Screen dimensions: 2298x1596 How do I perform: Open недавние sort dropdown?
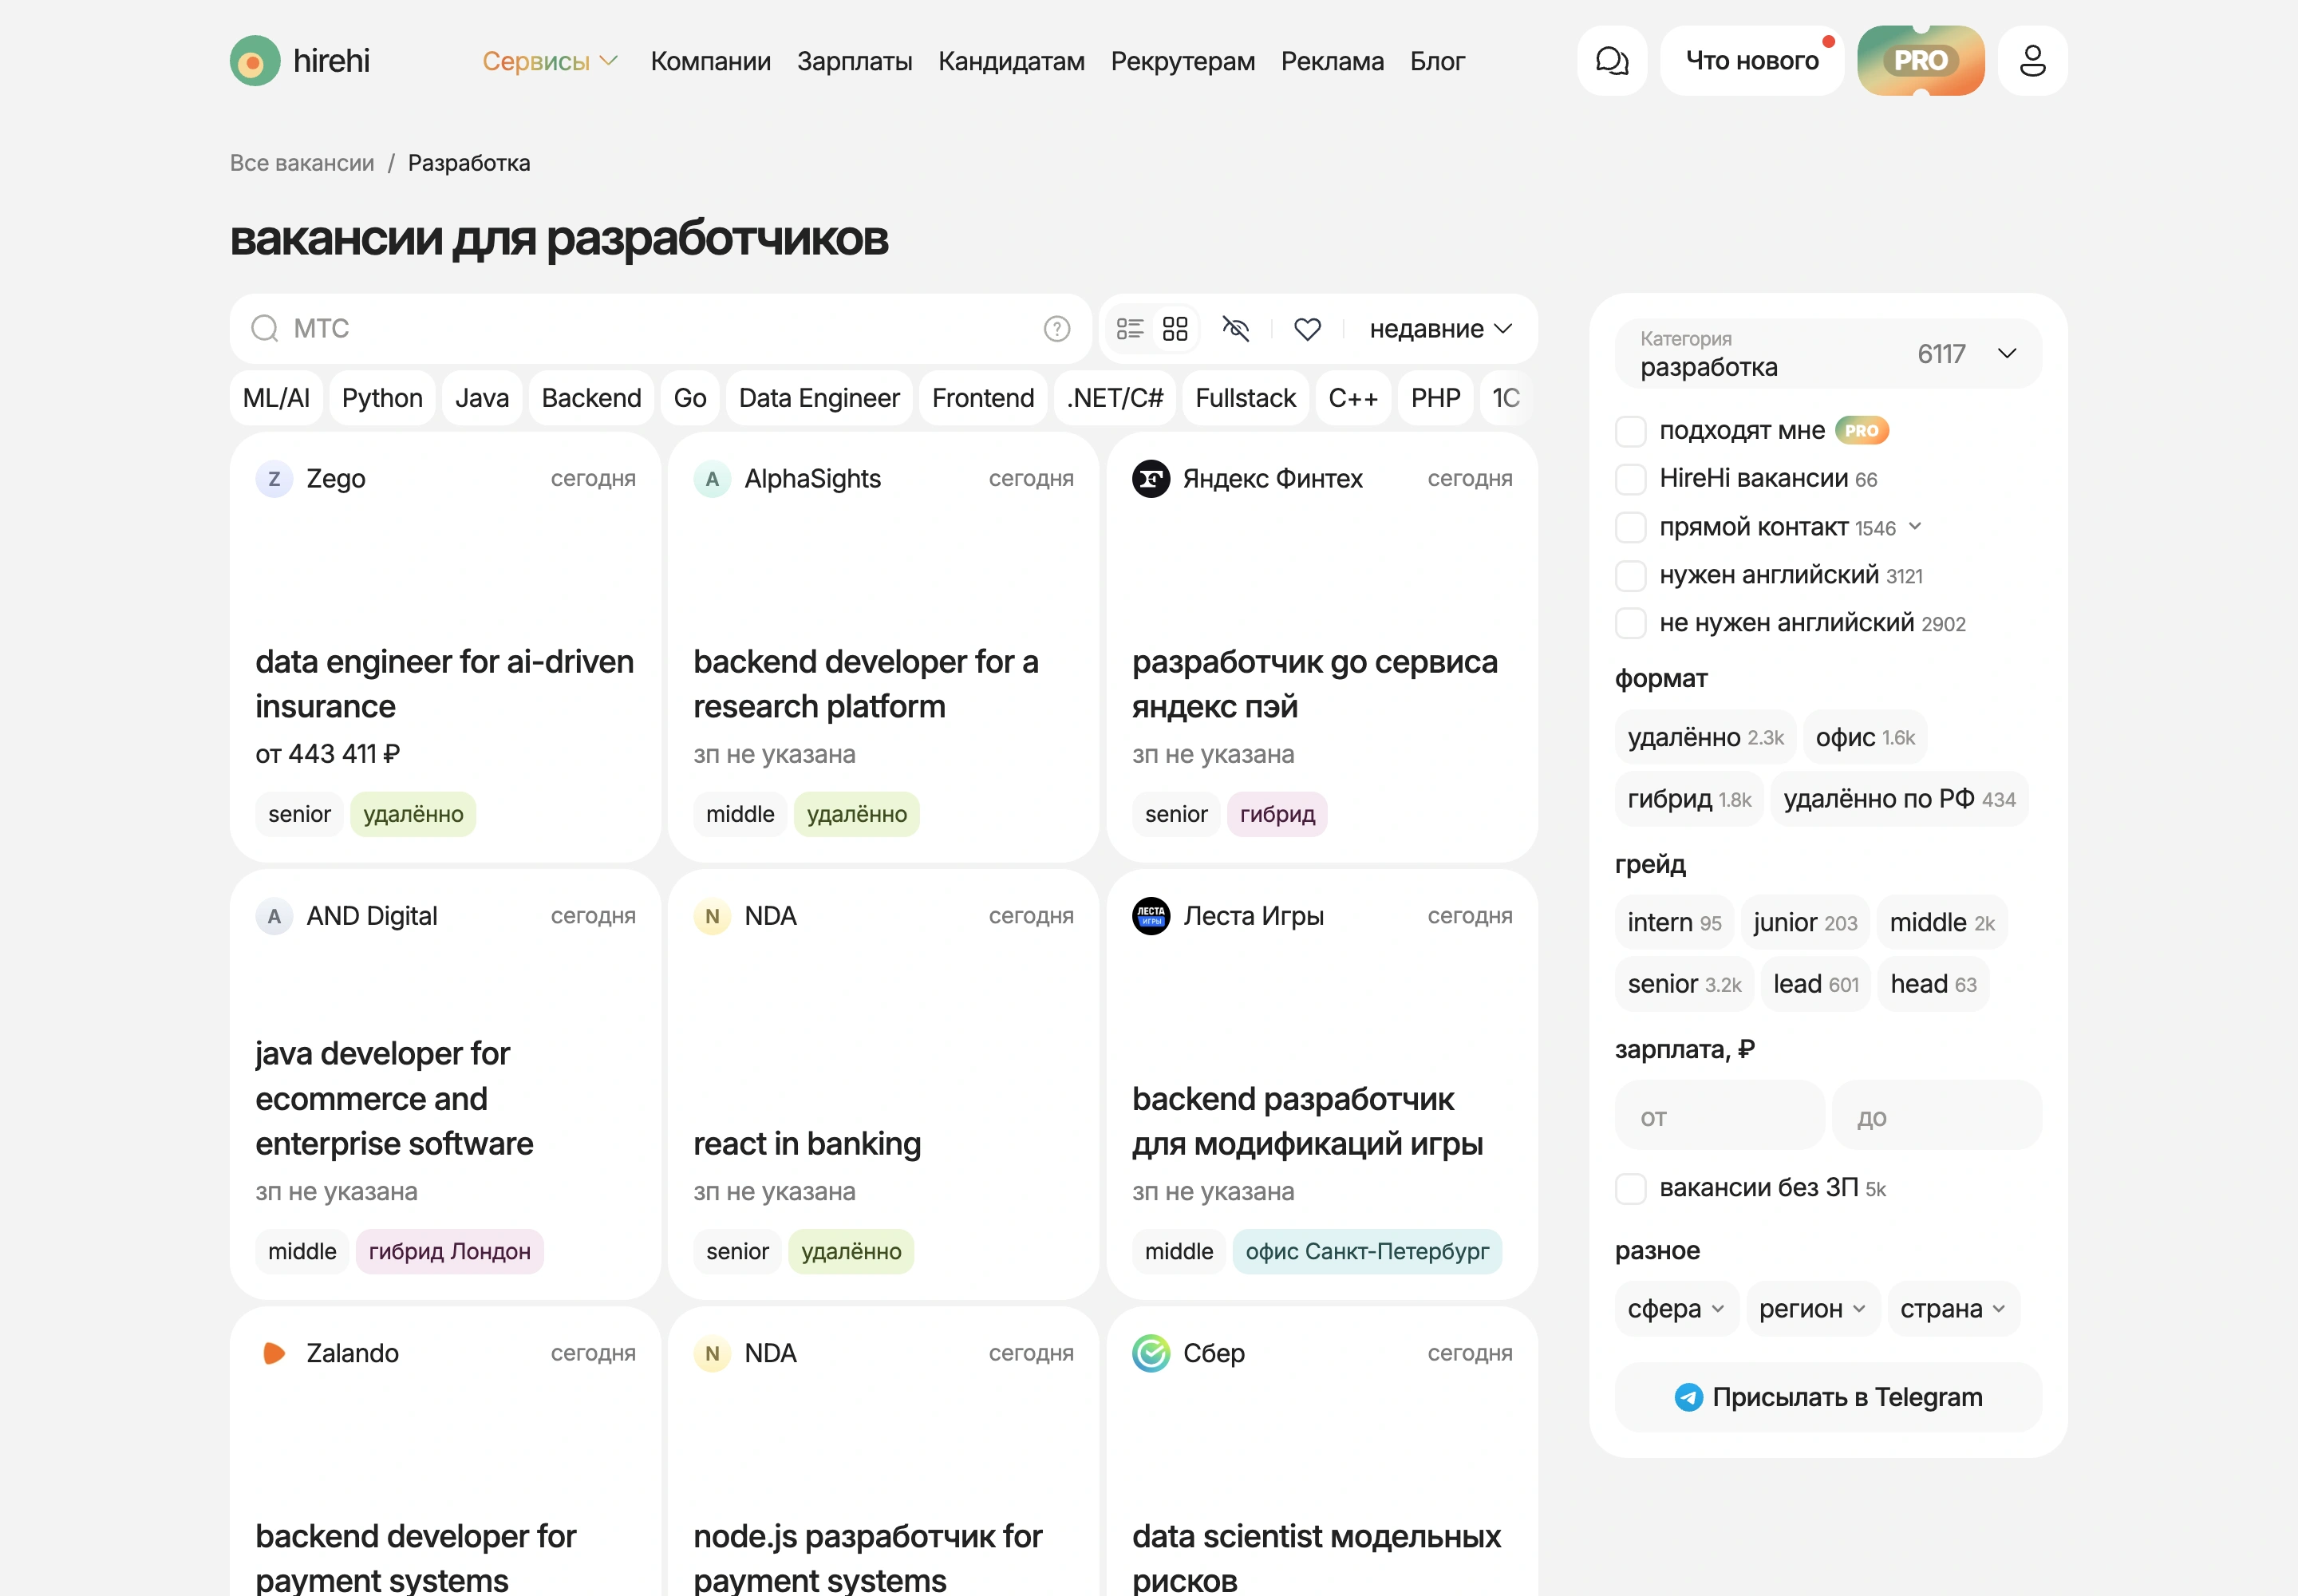pos(1440,328)
